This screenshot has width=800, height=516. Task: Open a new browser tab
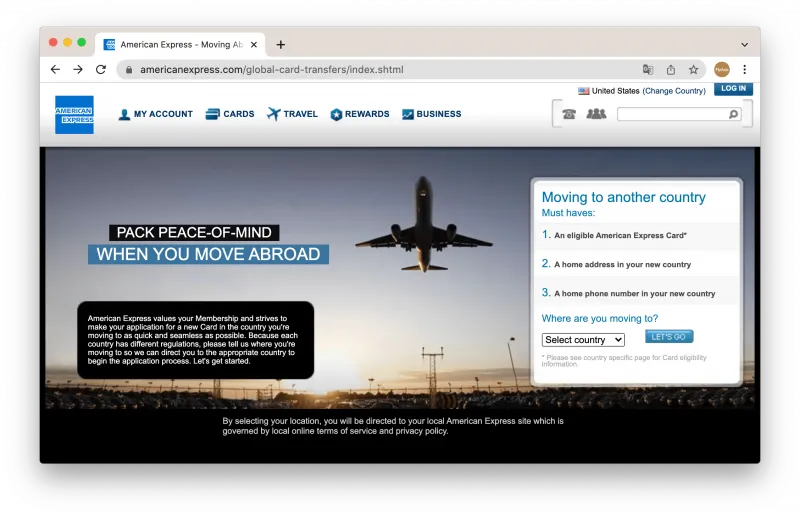281,45
